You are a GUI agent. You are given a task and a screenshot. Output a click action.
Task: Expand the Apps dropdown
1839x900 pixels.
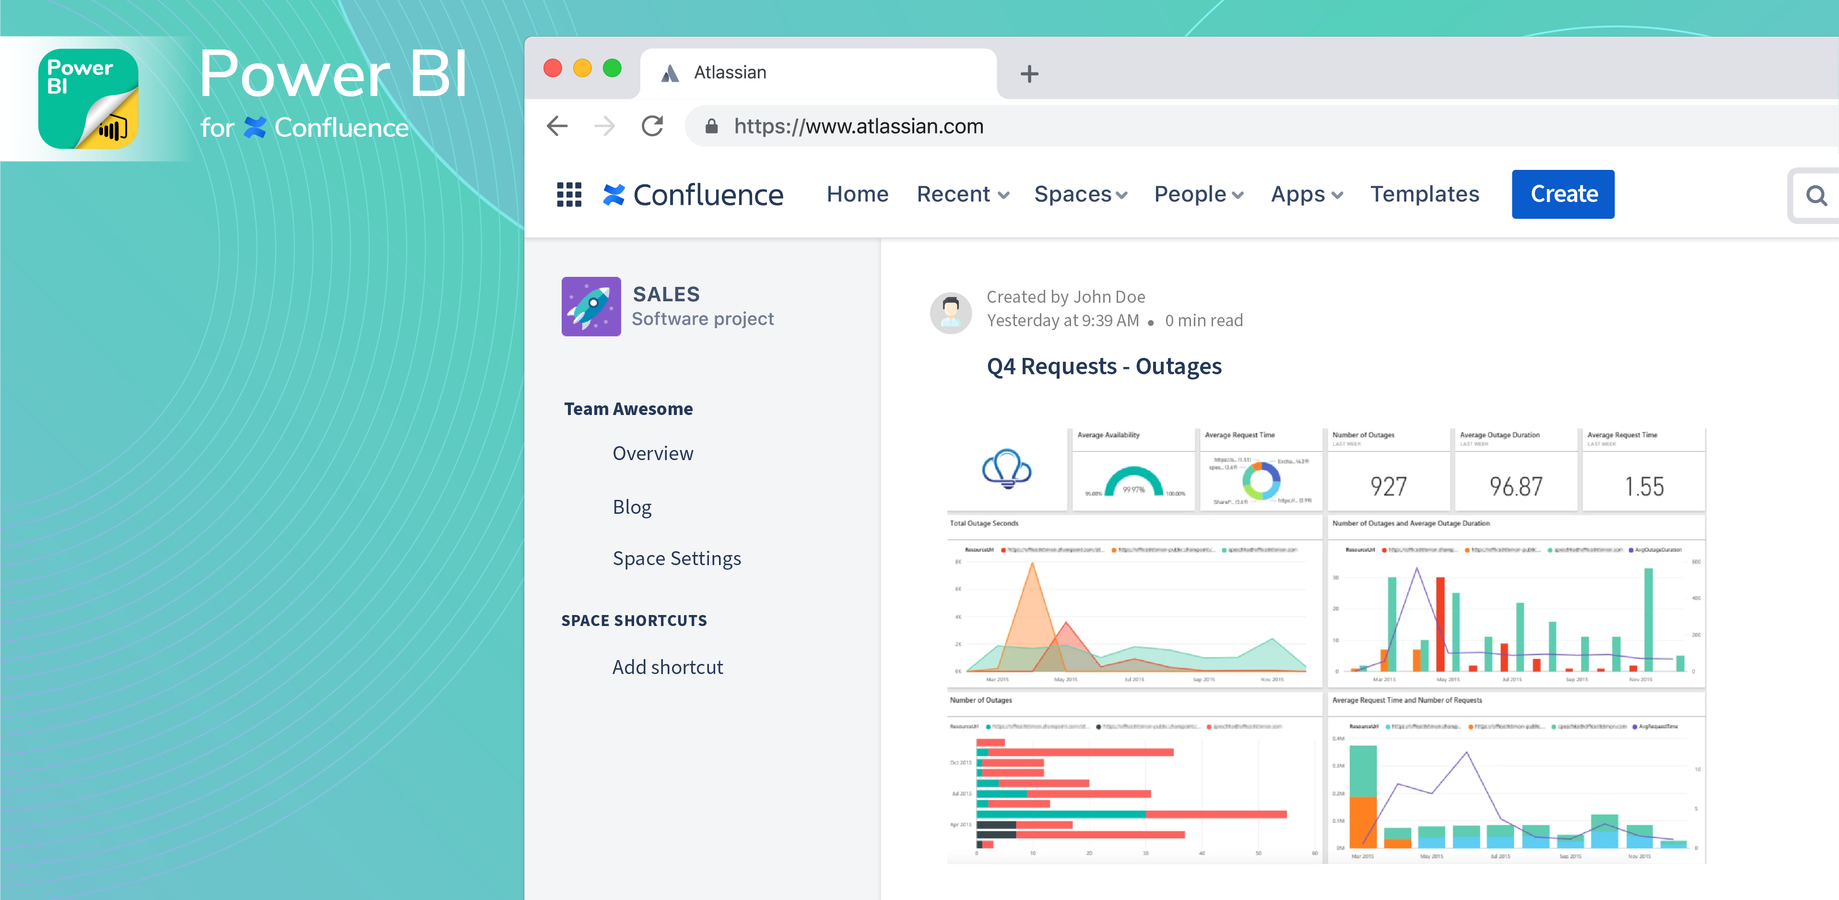(1307, 194)
